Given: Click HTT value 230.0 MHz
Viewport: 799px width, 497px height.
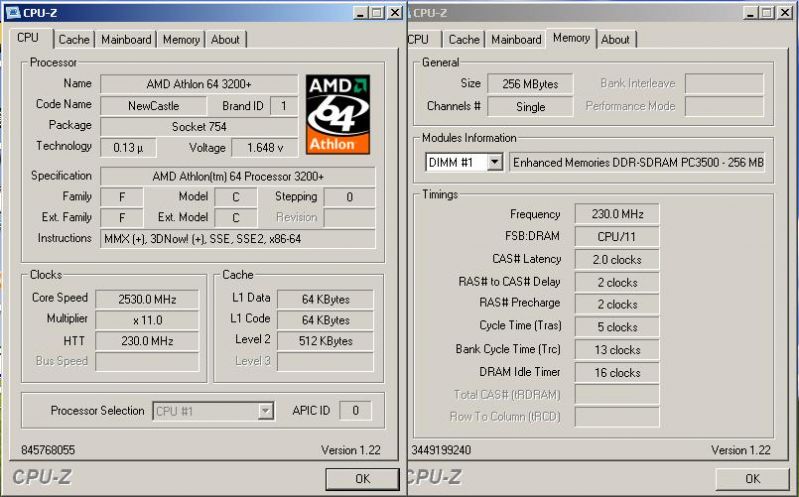Looking at the screenshot, I should click(147, 341).
